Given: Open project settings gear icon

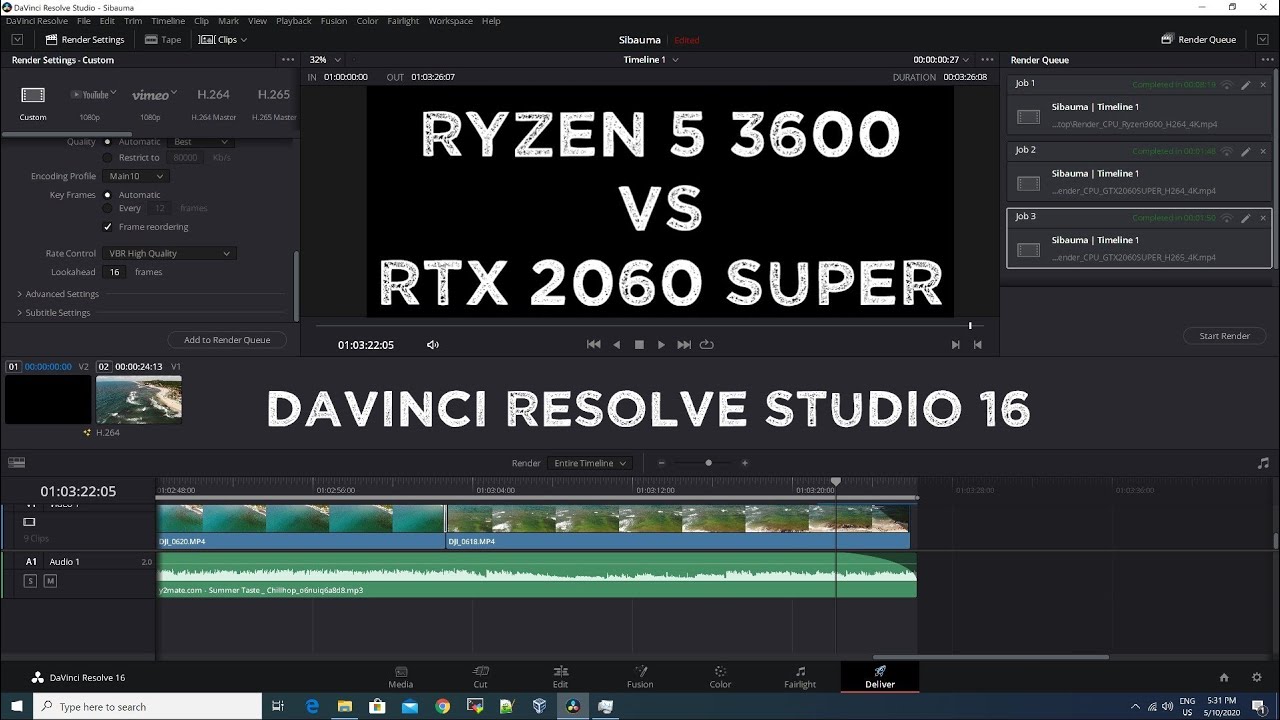Looking at the screenshot, I should 1257,677.
